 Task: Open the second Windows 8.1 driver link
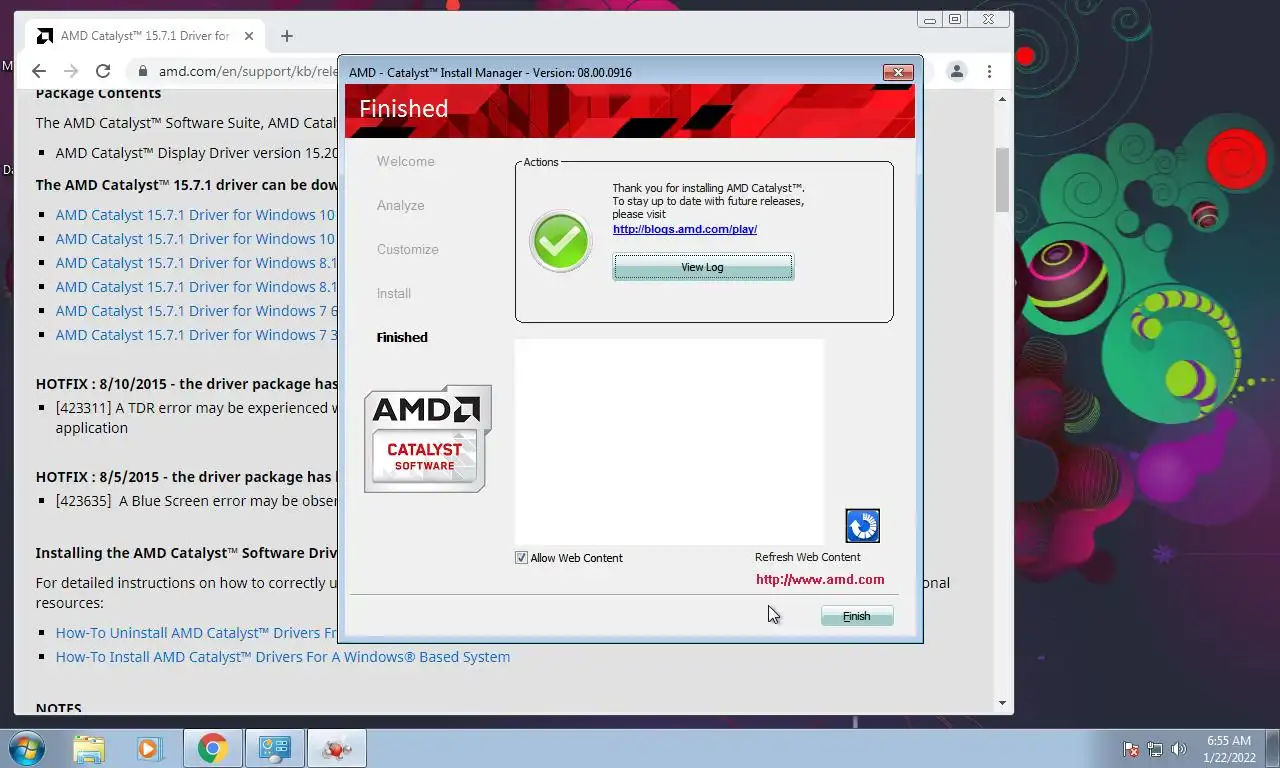(196, 287)
